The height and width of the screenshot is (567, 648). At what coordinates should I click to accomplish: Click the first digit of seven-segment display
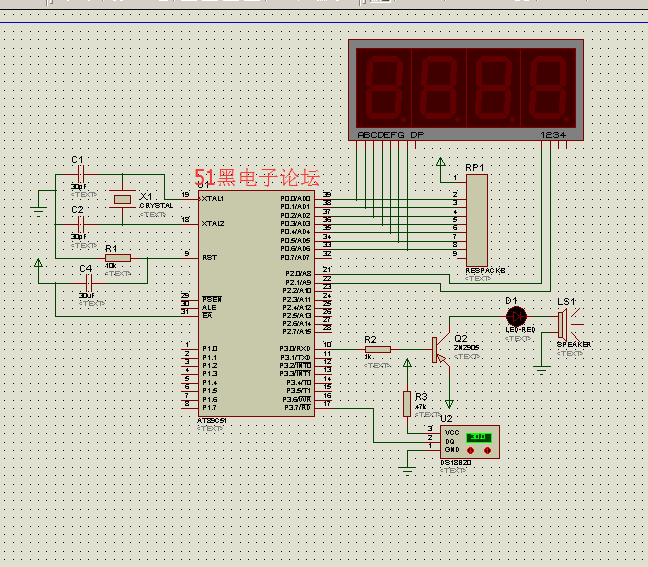click(x=384, y=88)
